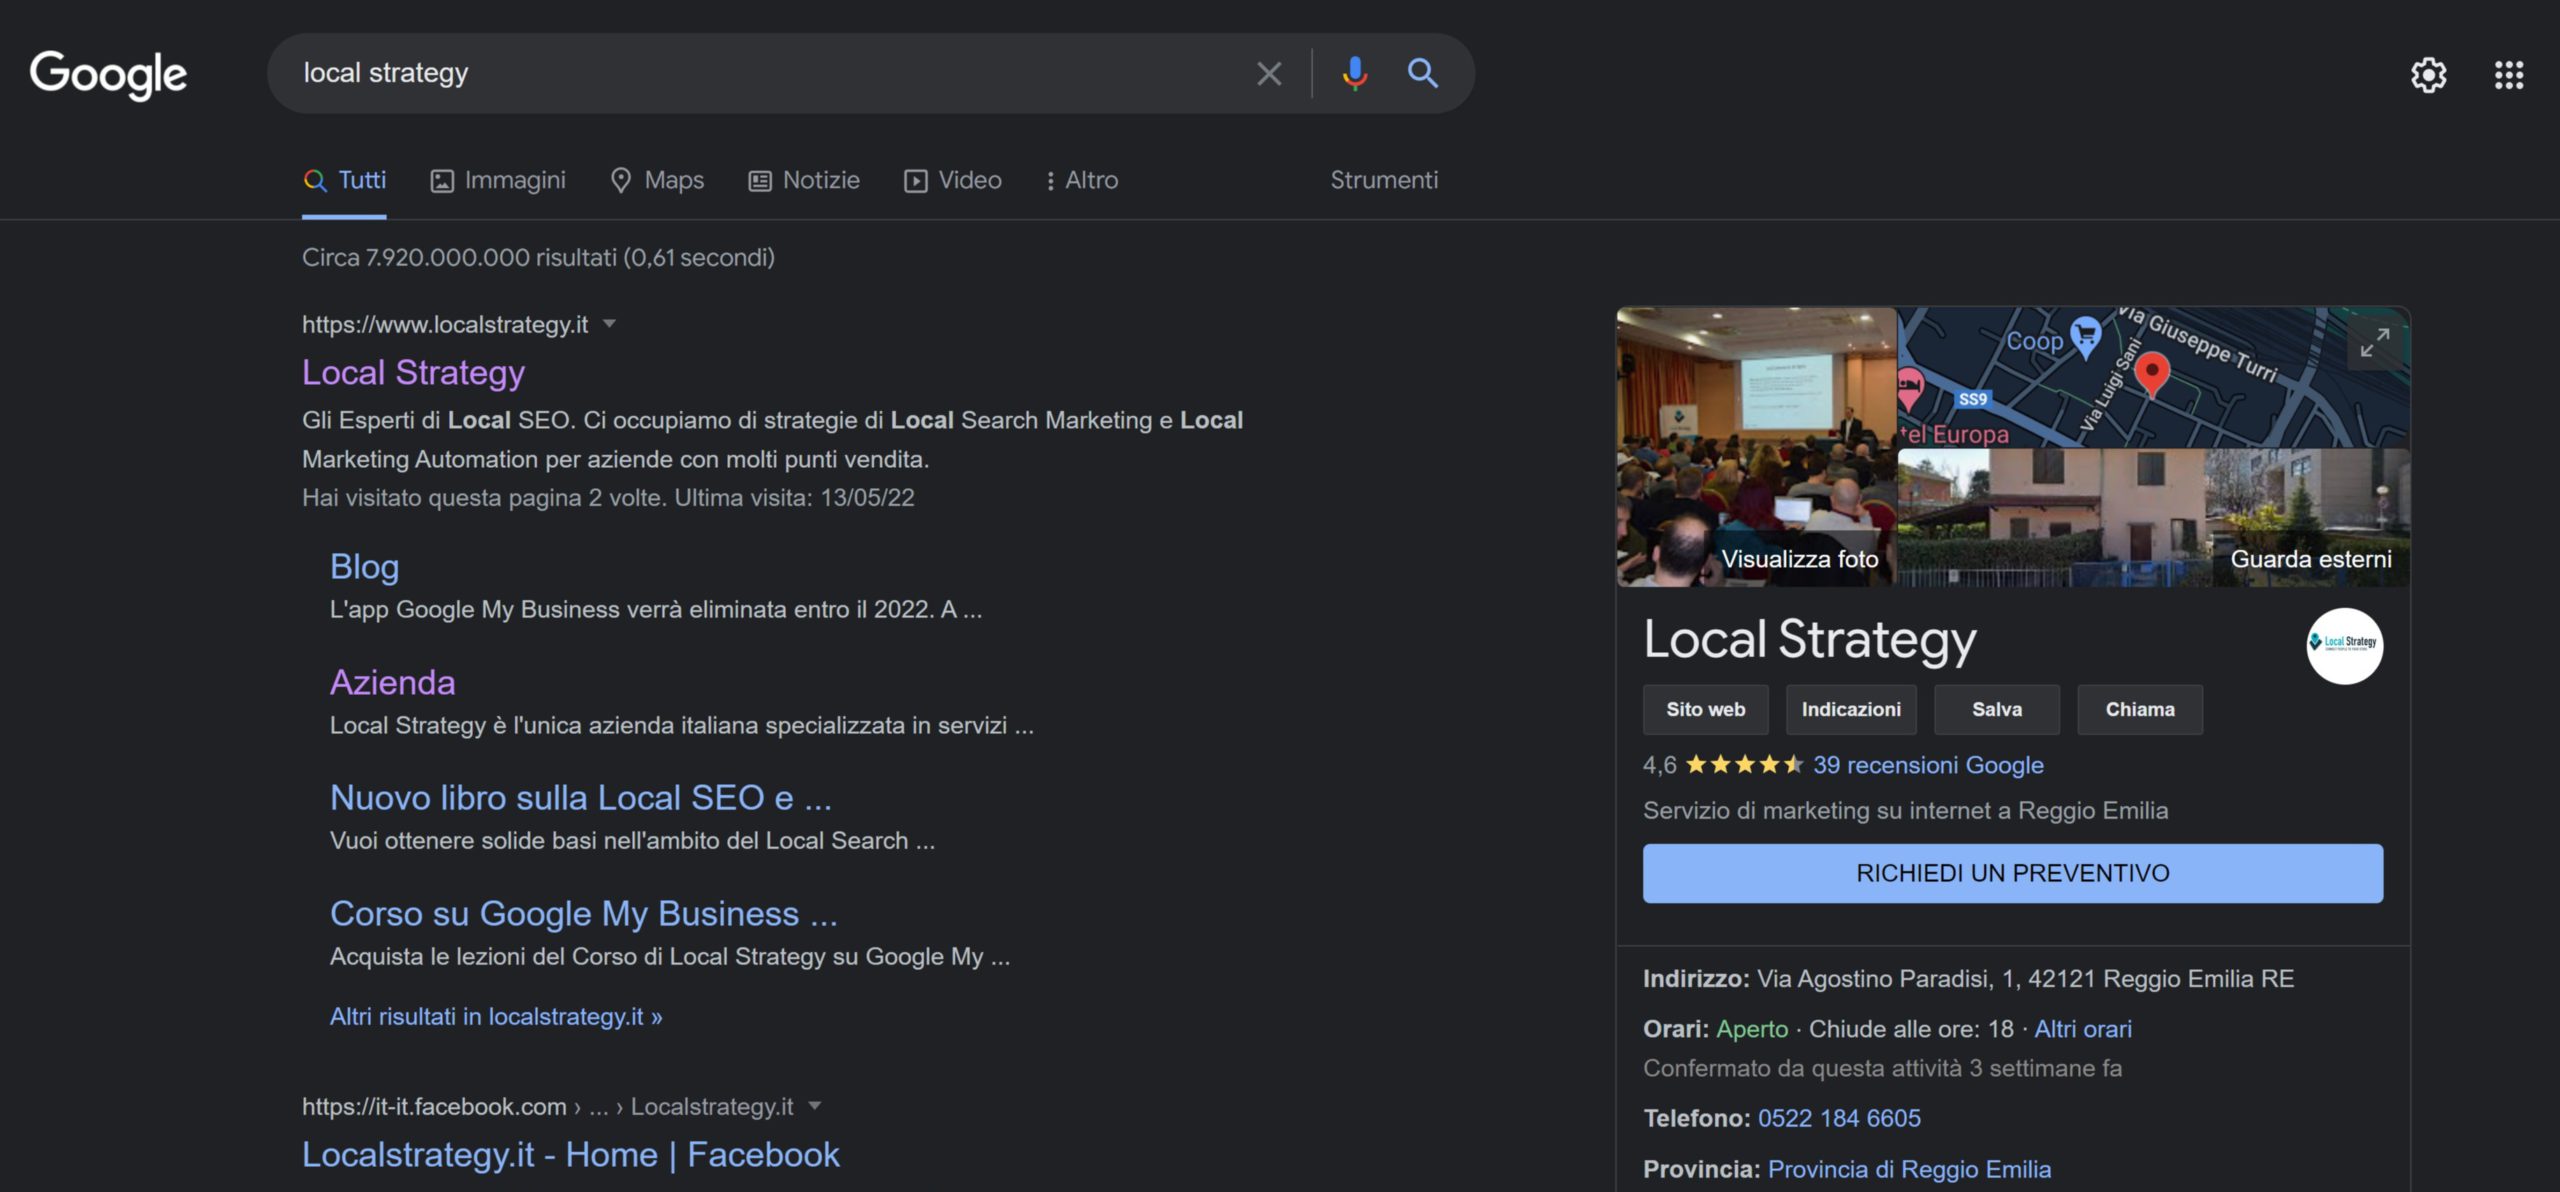Select the Tutti tab
Image resolution: width=2560 pixels, height=1192 pixels.
pyautogui.click(x=344, y=180)
